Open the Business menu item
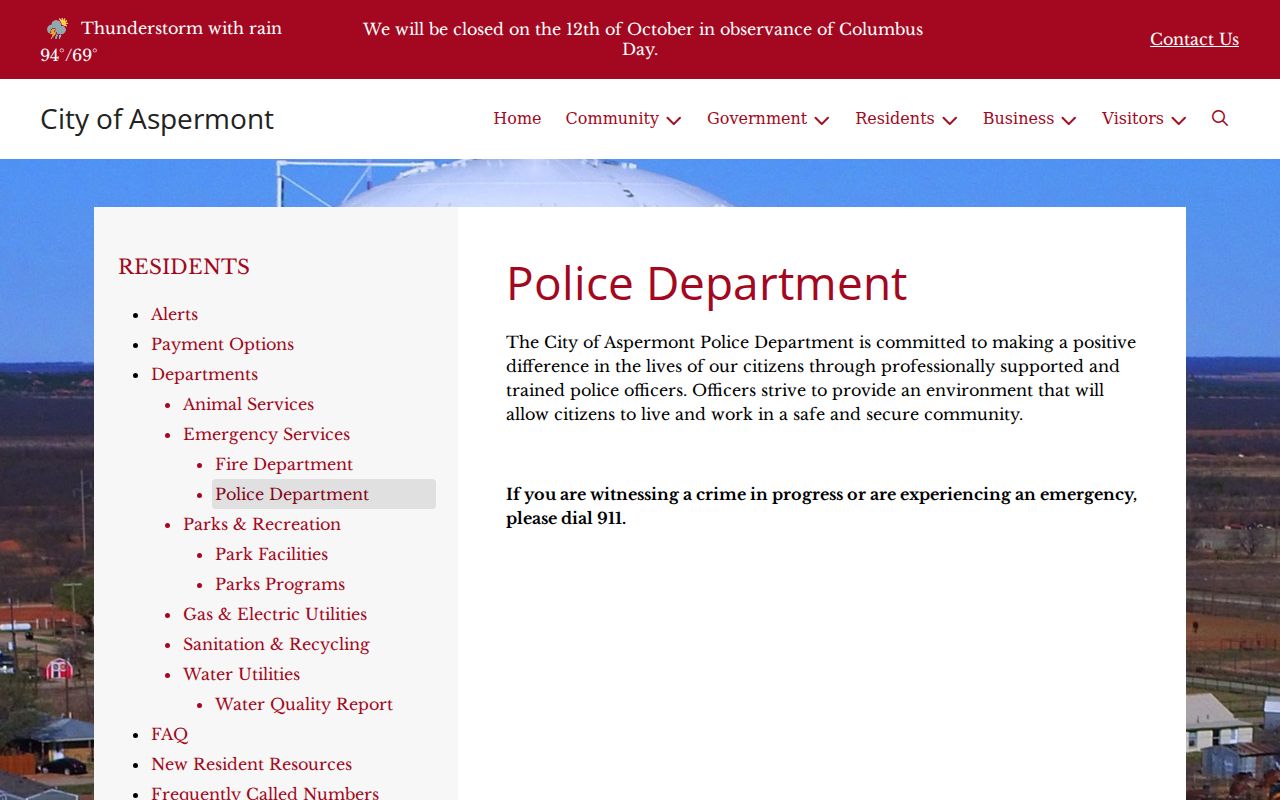 point(1018,118)
